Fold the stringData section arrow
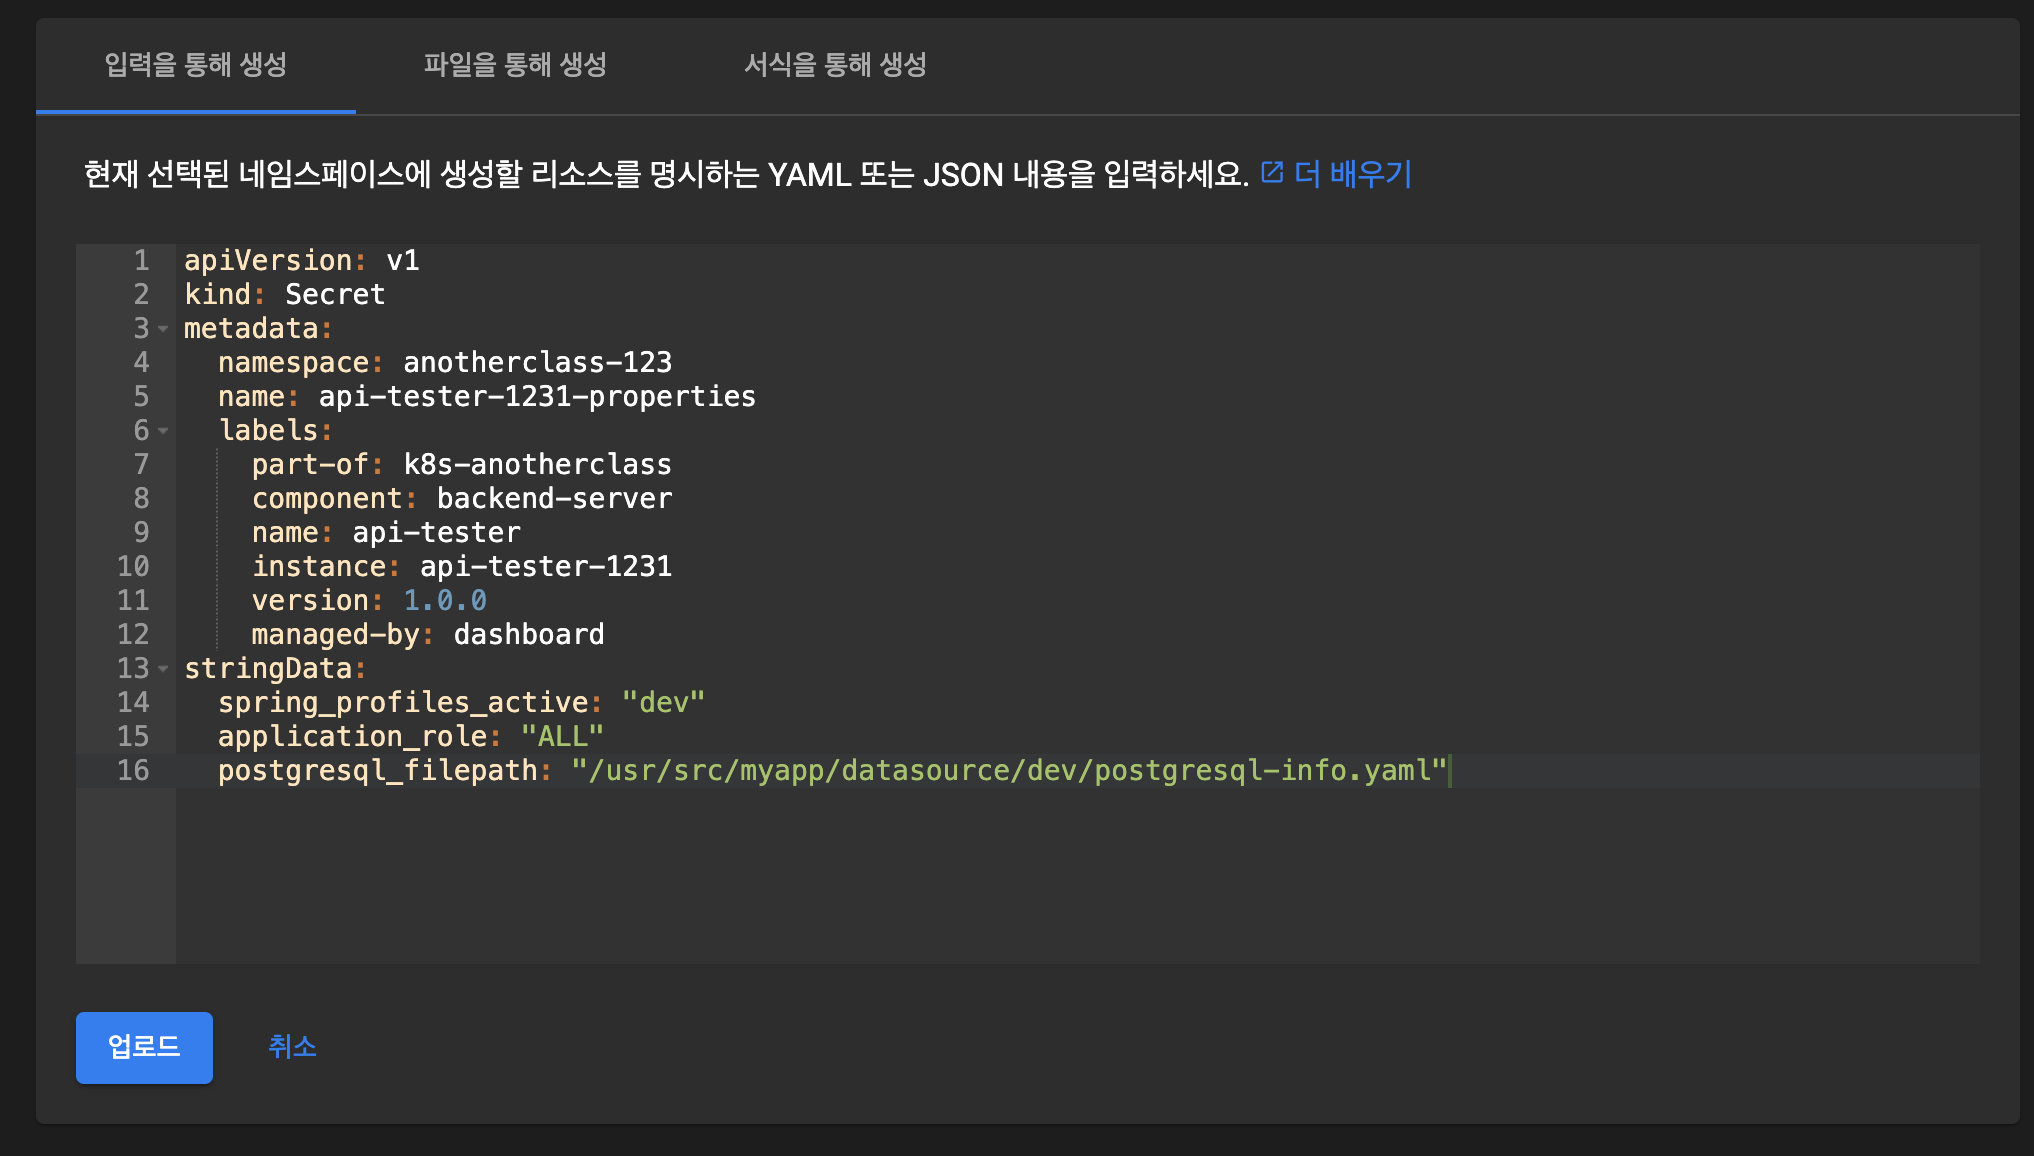The image size is (2034, 1156). coord(163,669)
